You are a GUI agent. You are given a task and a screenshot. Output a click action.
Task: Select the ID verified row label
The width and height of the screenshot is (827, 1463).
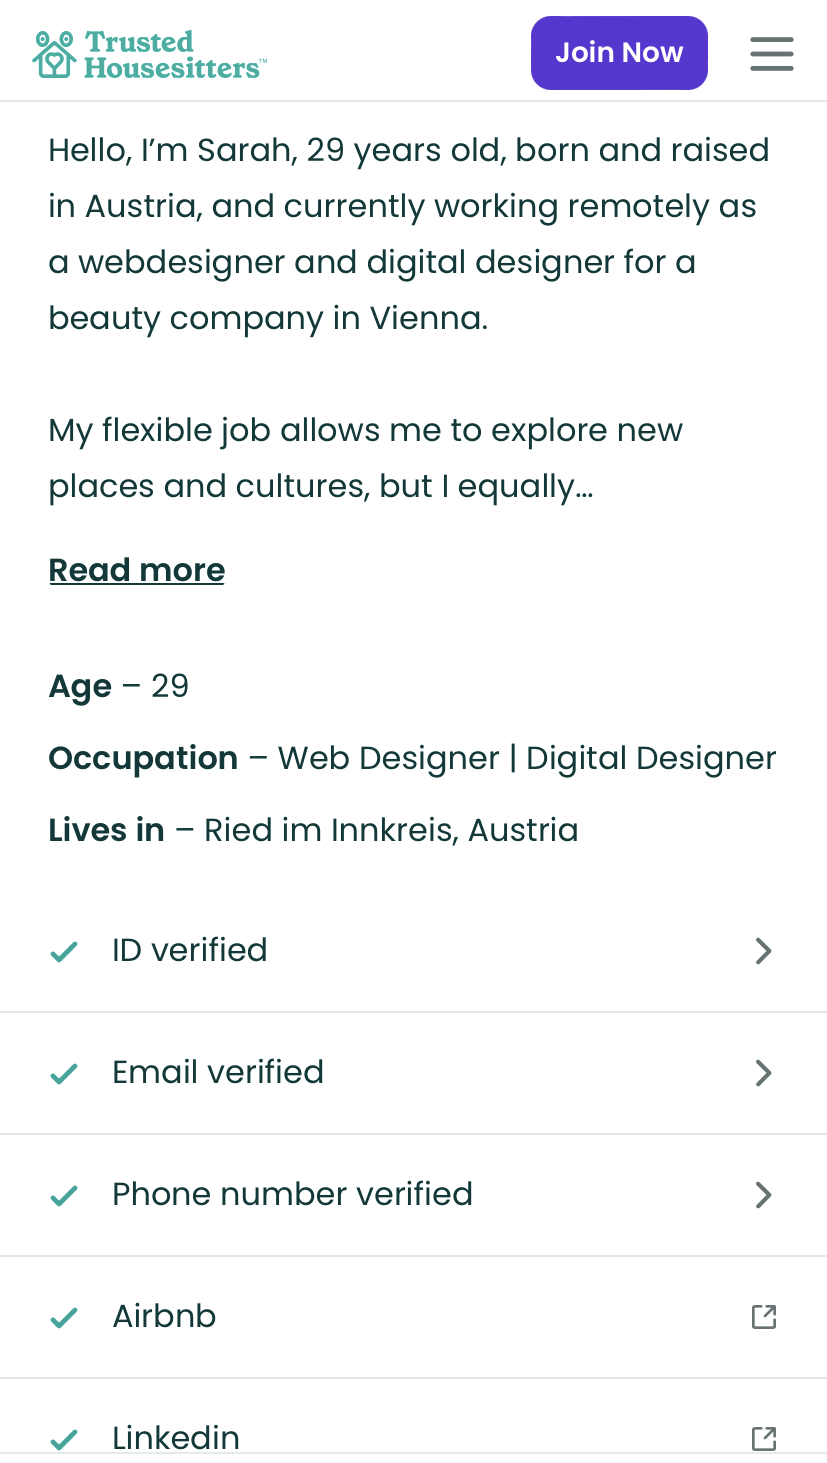pyautogui.click(x=190, y=950)
